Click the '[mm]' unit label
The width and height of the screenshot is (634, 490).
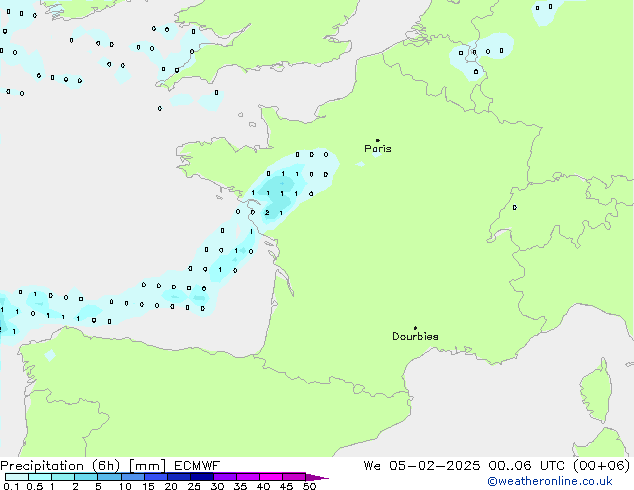(x=148, y=466)
